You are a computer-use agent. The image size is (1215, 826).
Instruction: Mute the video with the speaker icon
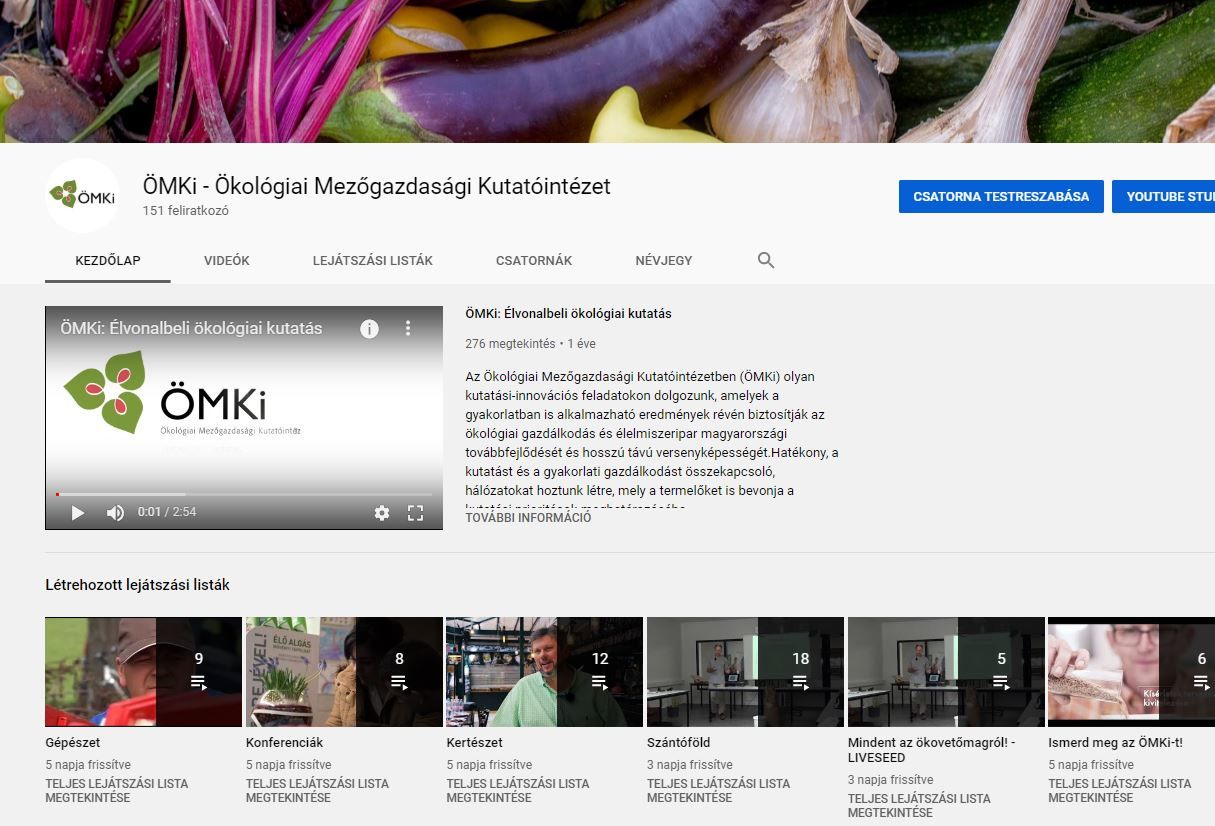coord(116,513)
